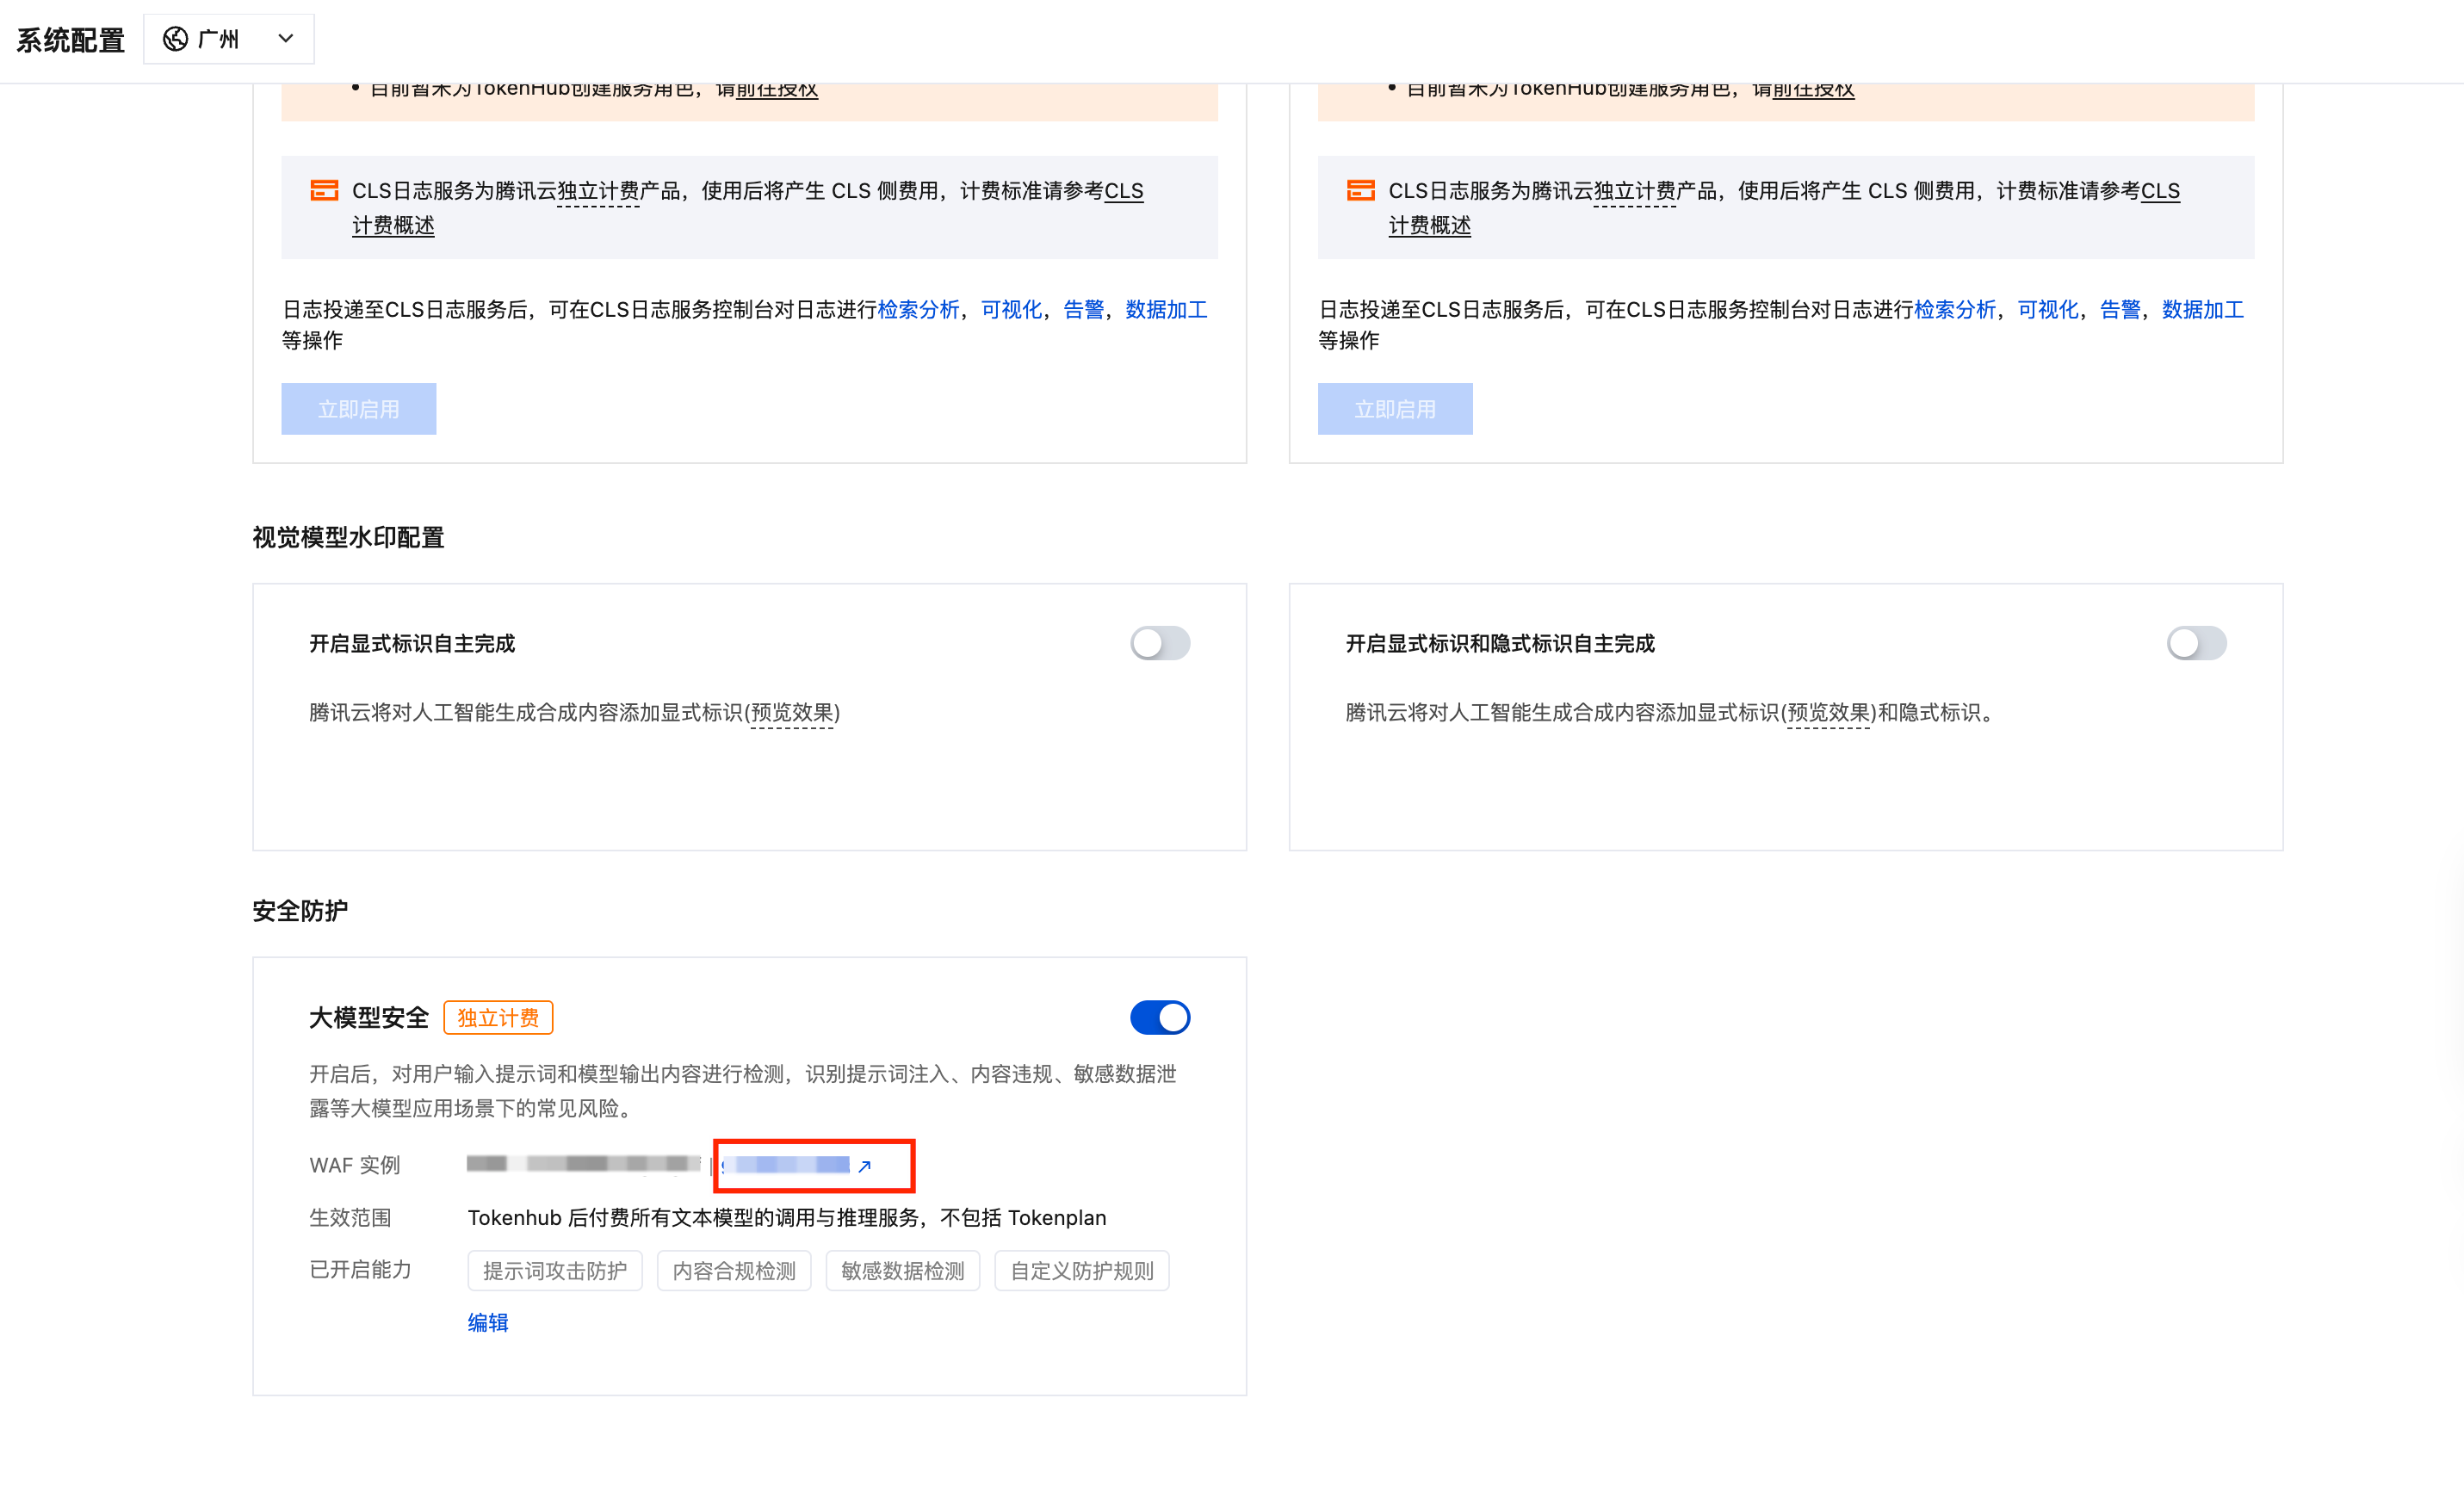Viewport: 2464px width, 1491px height.
Task: Click 告警 link in the left card
Action: pyautogui.click(x=1083, y=310)
